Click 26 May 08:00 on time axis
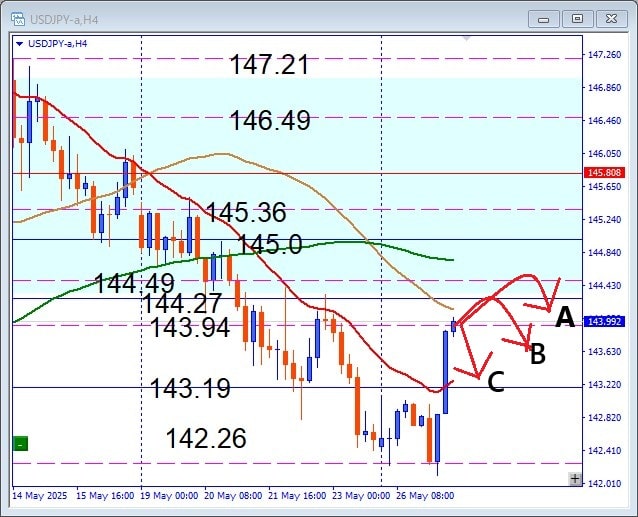The image size is (638, 517). coord(425,496)
